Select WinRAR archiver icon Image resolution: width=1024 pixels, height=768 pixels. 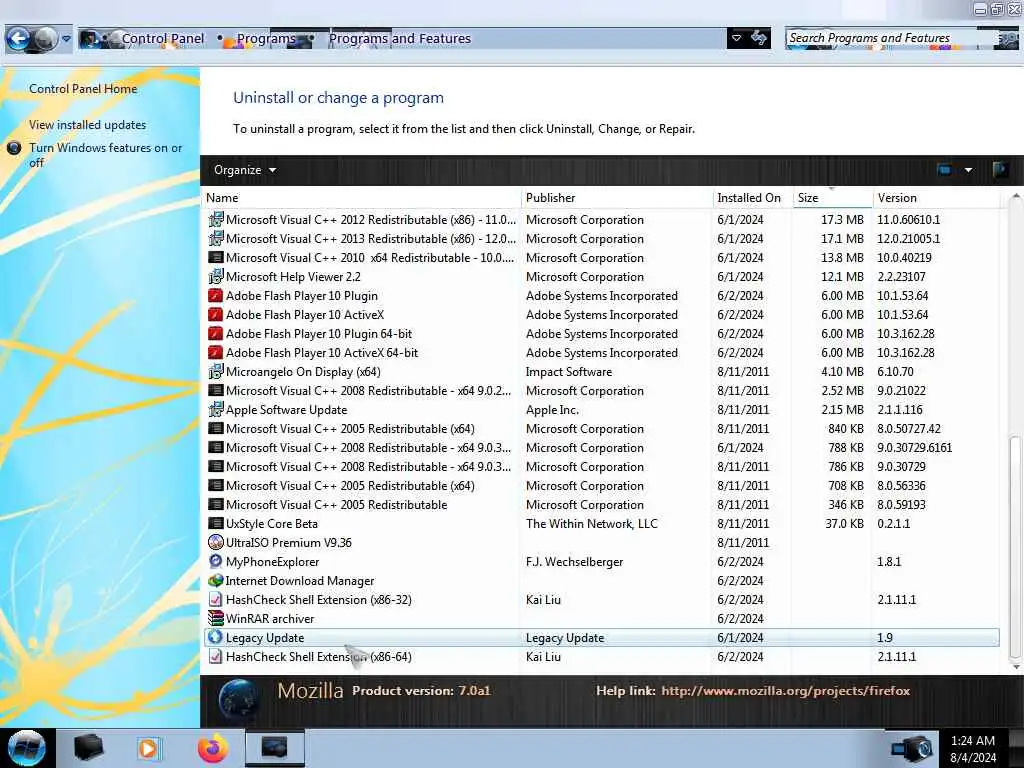point(216,618)
